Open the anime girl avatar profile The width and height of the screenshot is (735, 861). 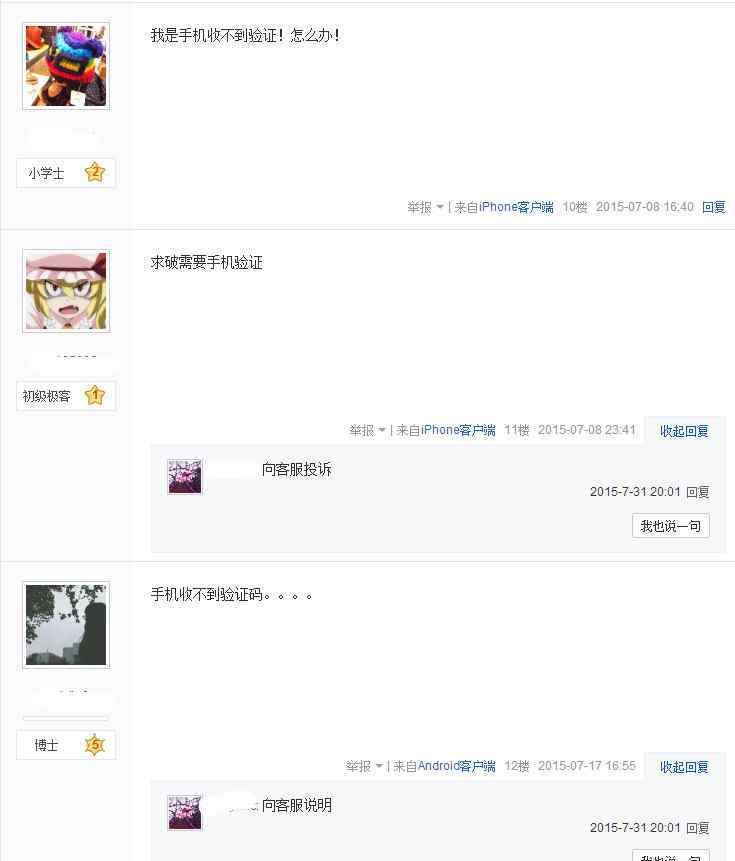(x=66, y=291)
